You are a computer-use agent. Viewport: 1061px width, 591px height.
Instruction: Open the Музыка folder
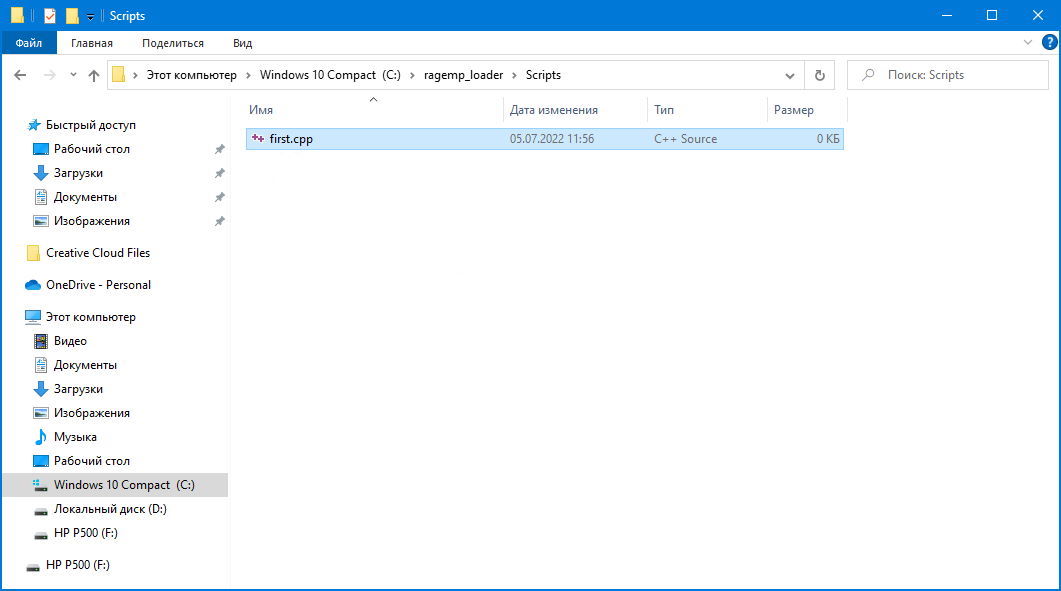(75, 437)
